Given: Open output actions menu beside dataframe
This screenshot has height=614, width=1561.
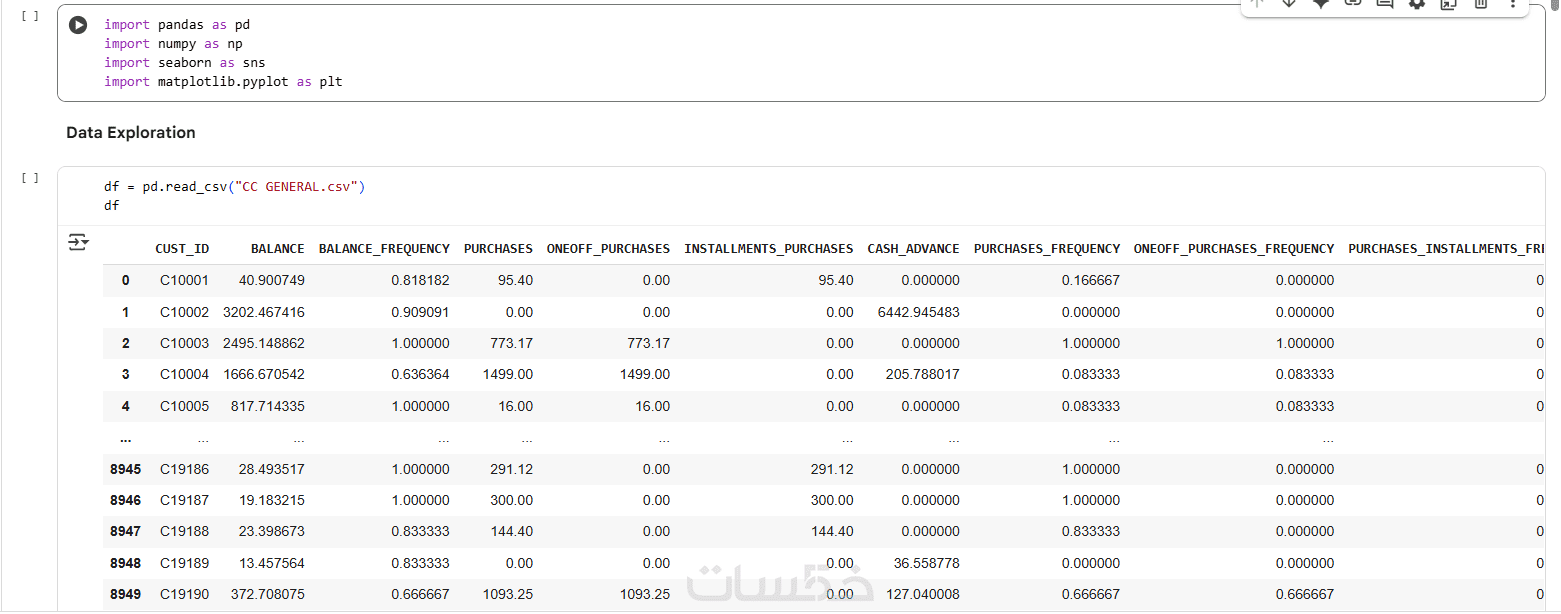Looking at the screenshot, I should click(x=78, y=242).
